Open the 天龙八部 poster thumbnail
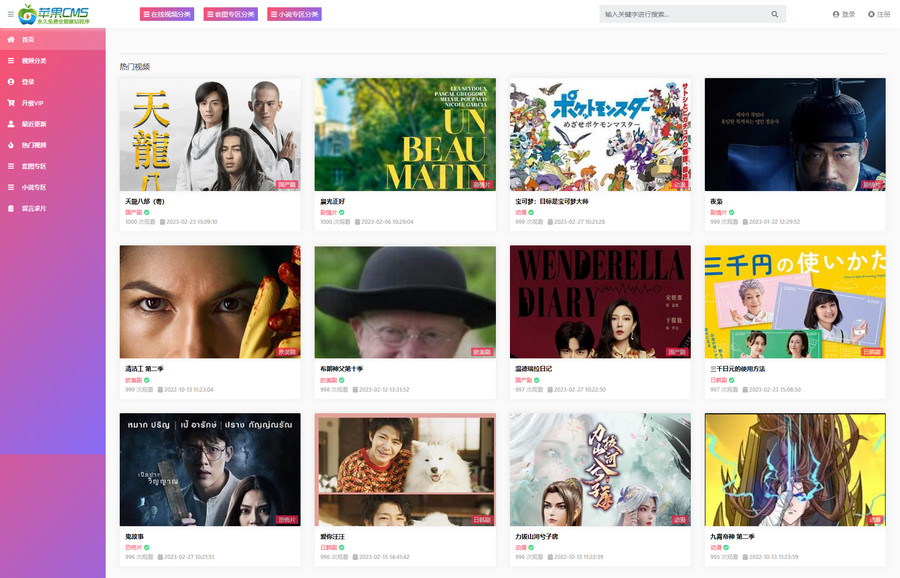The height and width of the screenshot is (578, 900). coord(209,134)
